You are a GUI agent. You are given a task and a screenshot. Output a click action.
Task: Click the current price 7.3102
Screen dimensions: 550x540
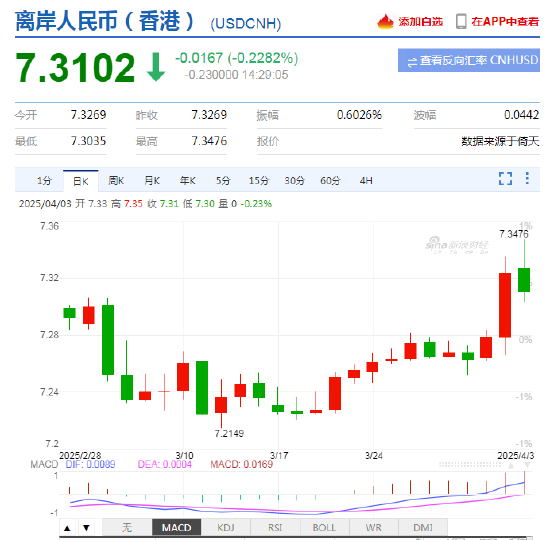click(x=75, y=67)
